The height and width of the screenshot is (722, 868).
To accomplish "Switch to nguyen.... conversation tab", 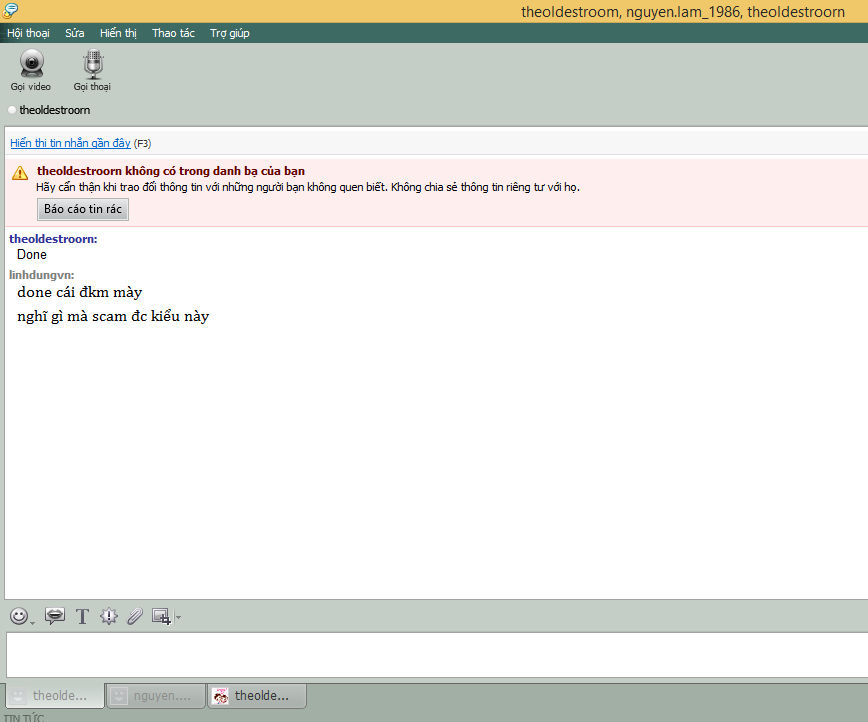I will [155, 695].
